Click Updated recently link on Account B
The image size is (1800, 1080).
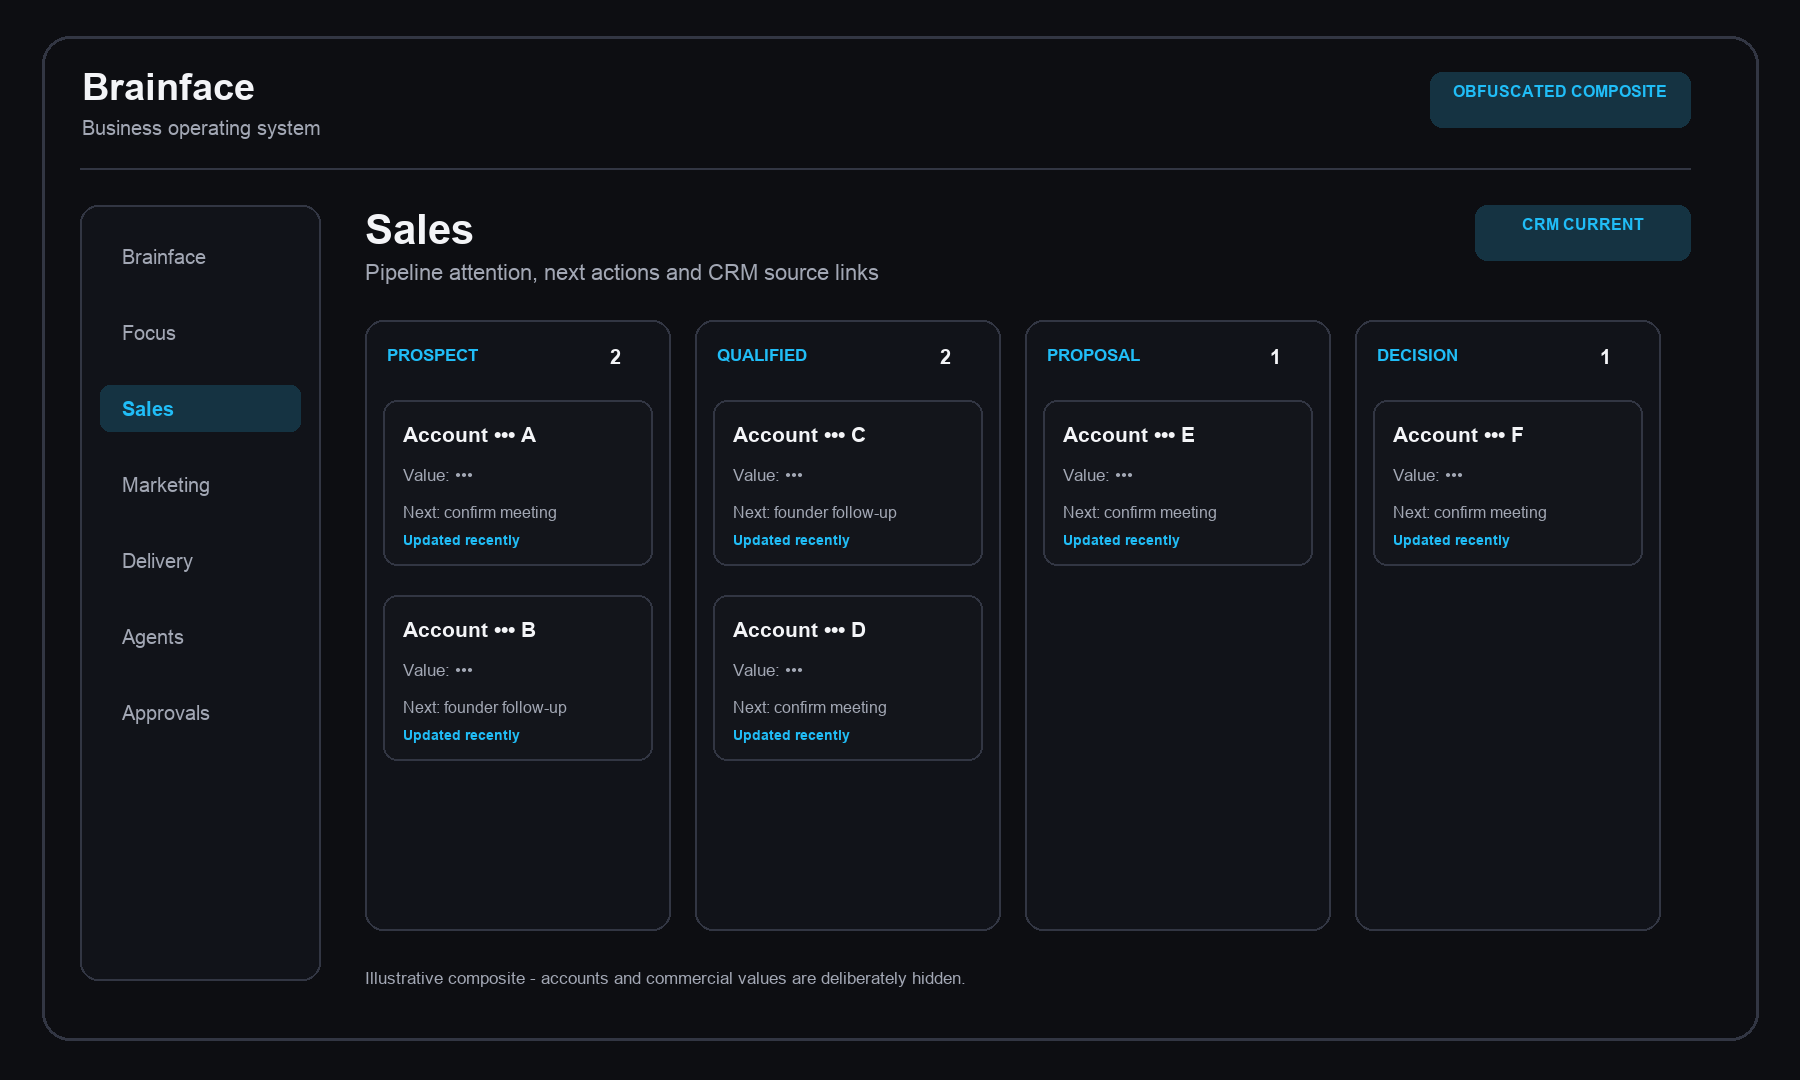[x=461, y=735]
